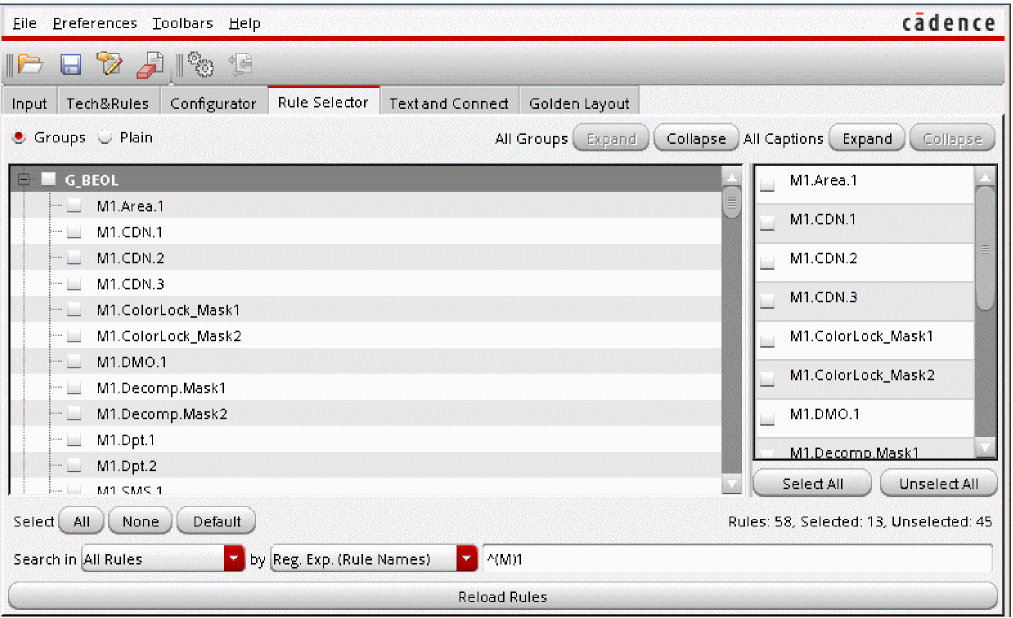
Task: Click the Select Default button
Action: pos(216,521)
